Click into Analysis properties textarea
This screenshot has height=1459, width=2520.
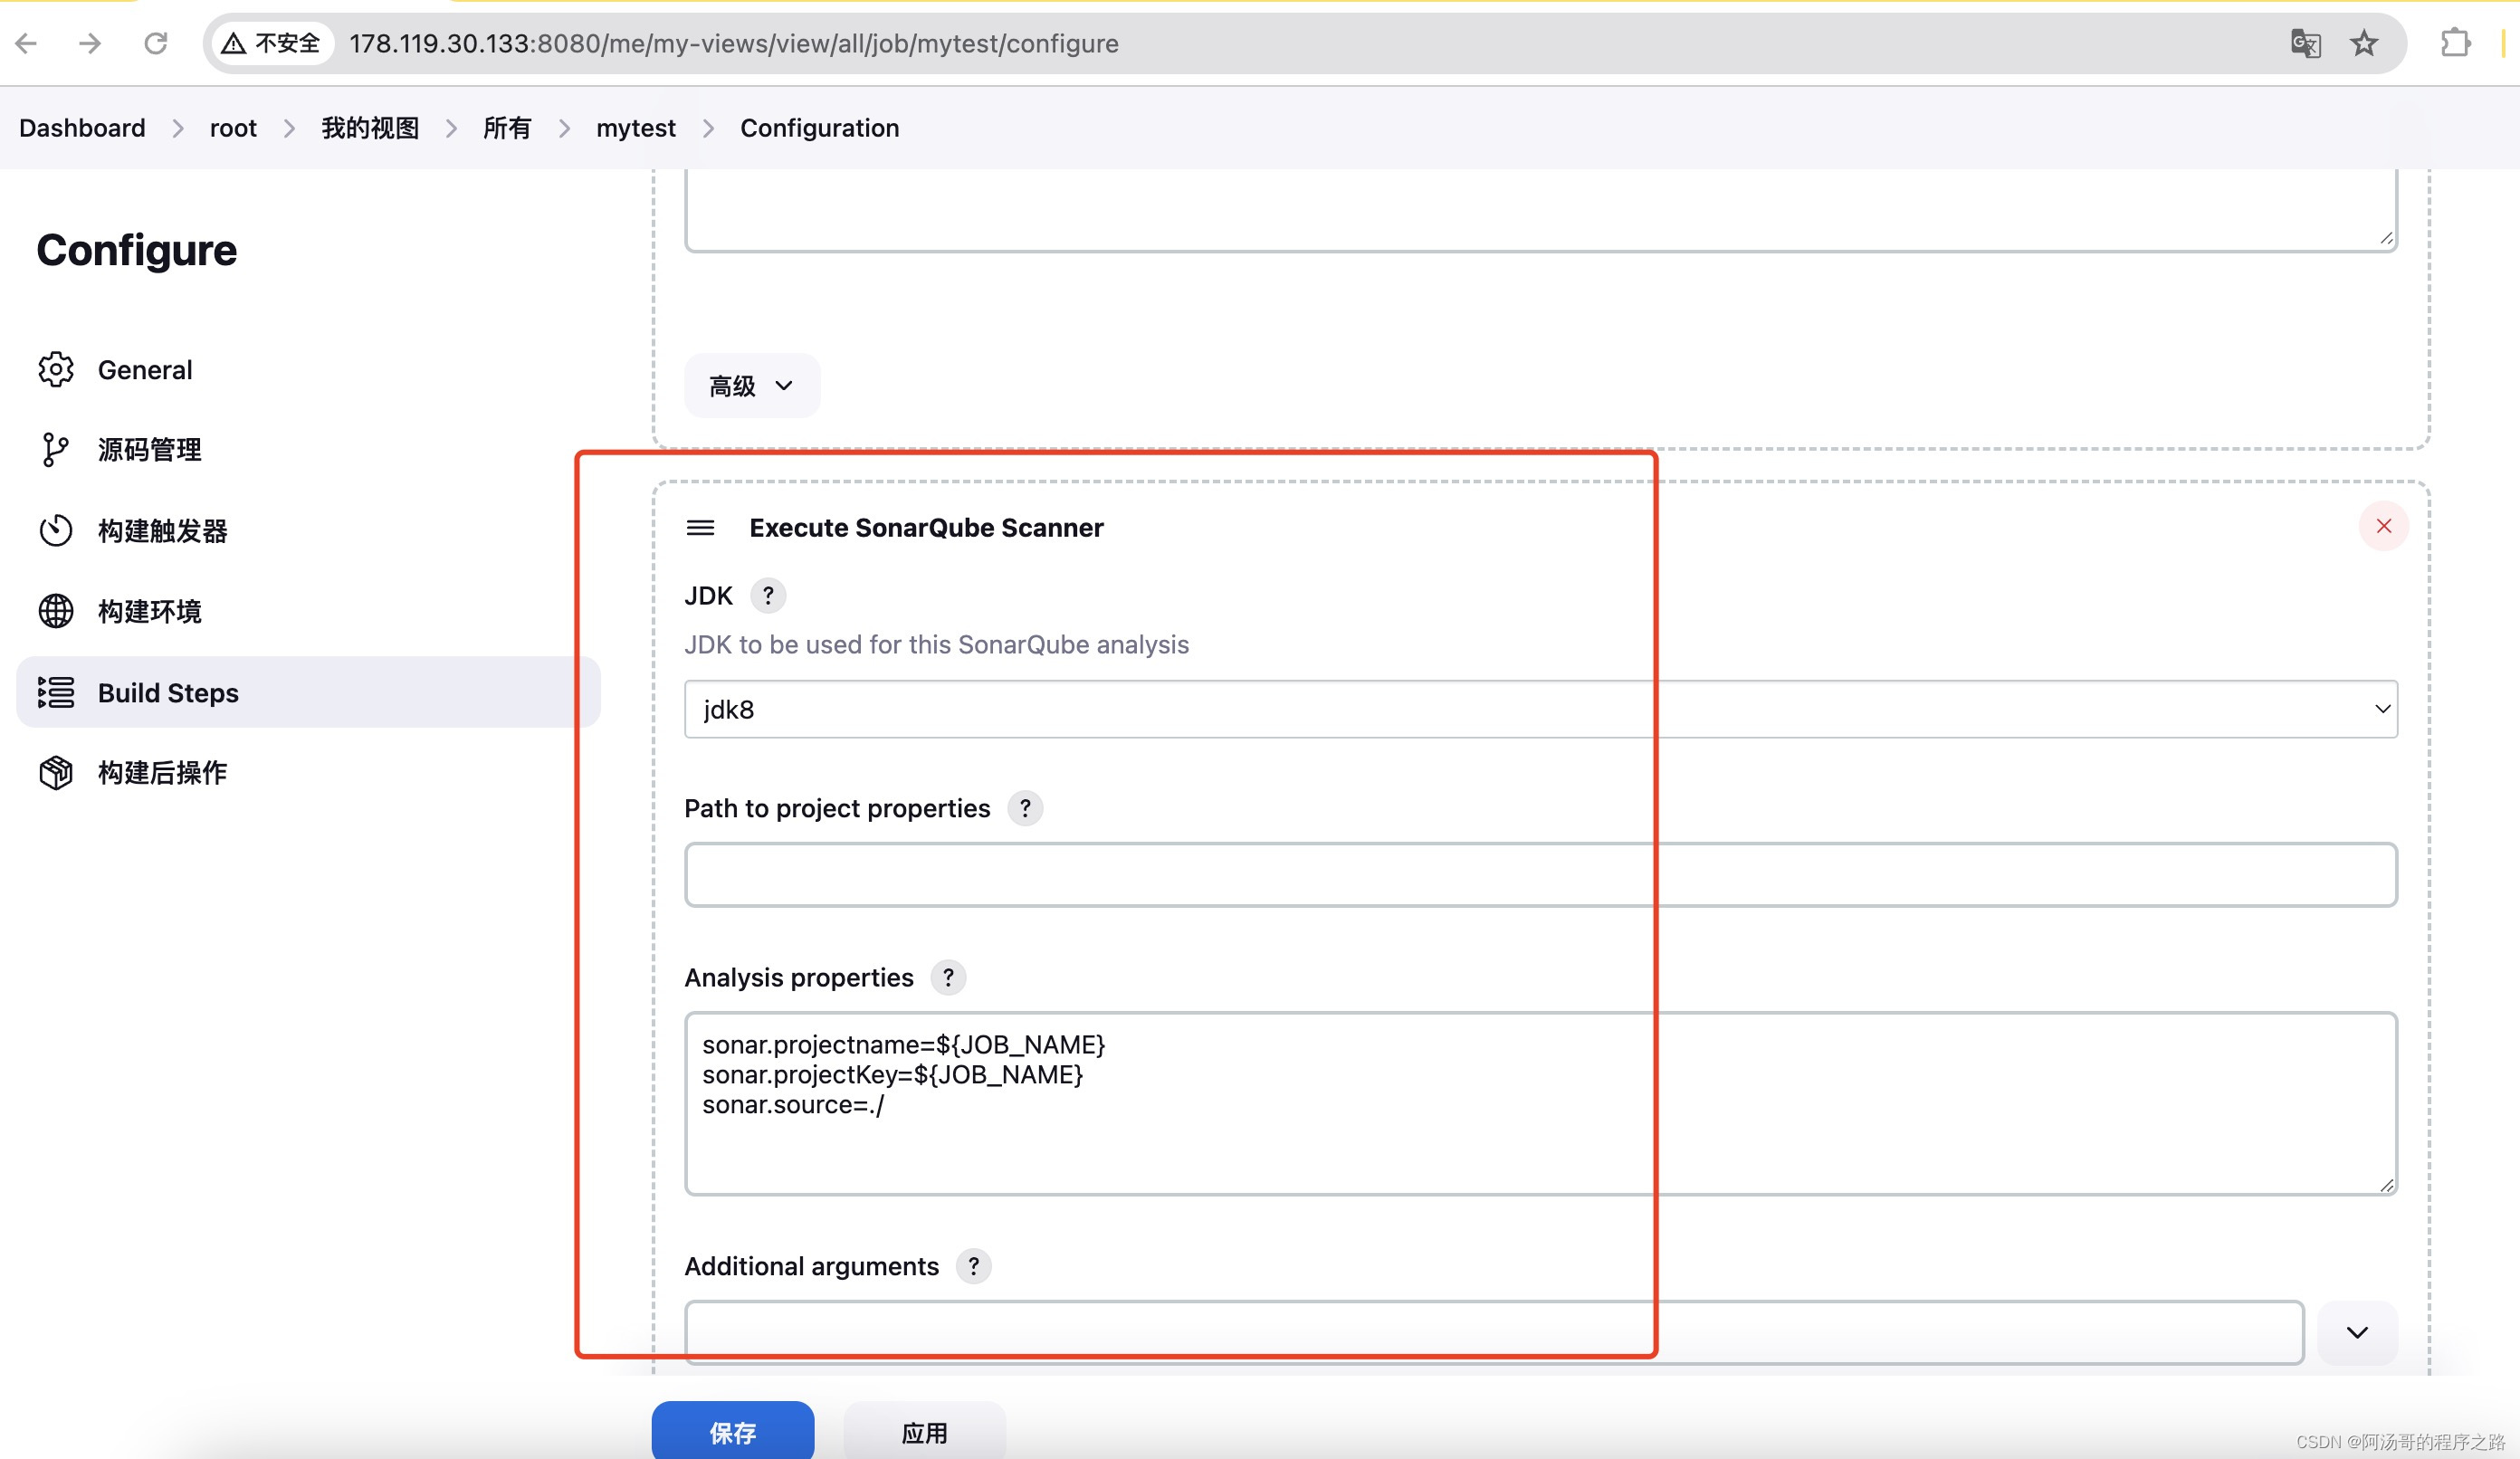[x=1541, y=1104]
